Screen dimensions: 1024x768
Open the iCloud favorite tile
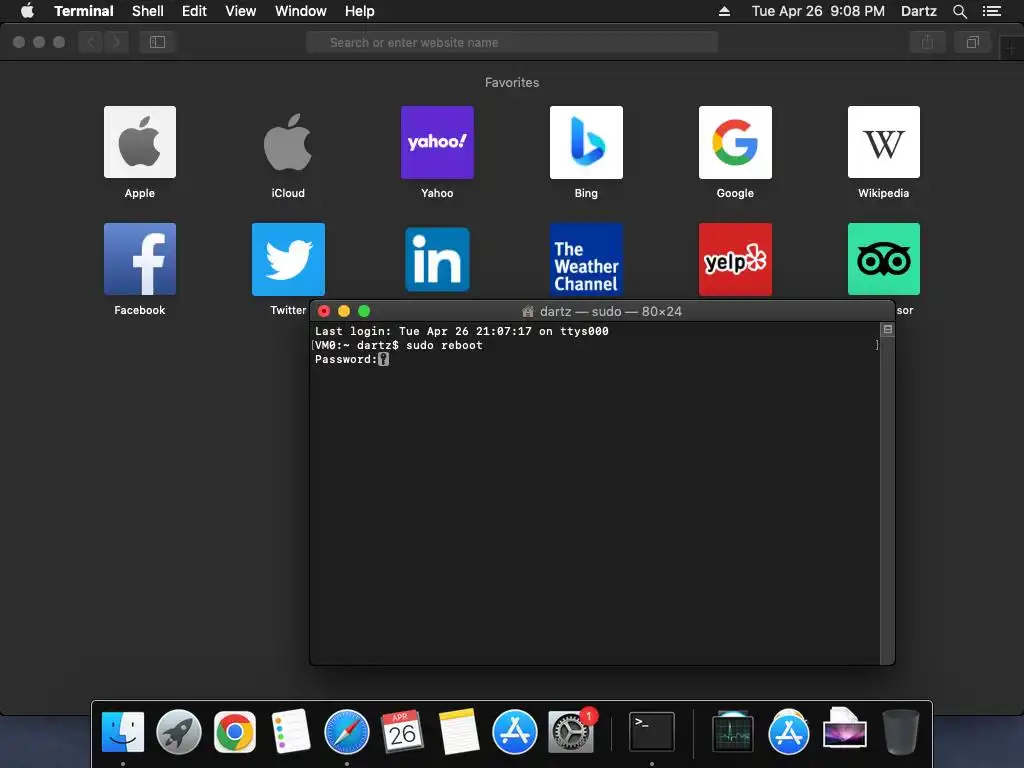288,142
